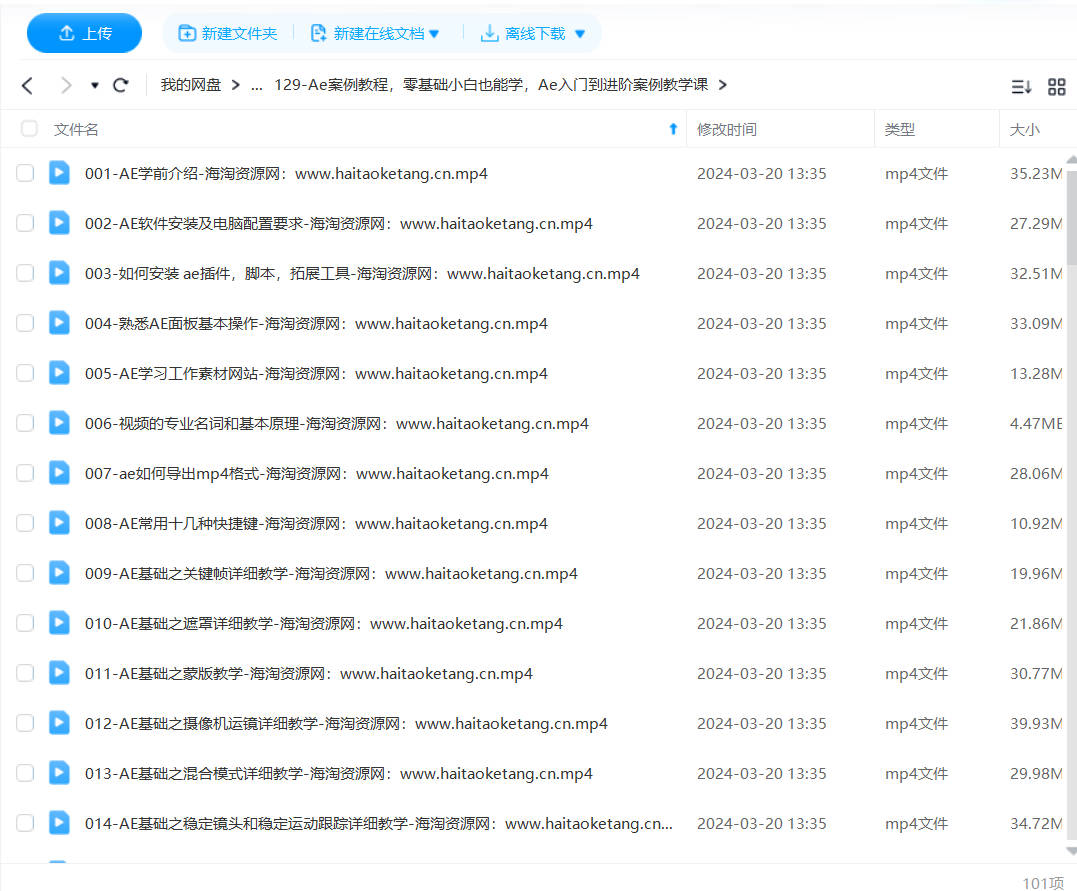Image resolution: width=1077 pixels, height=891 pixels.
Task: Click the 101项 item count
Action: pos(1043,883)
